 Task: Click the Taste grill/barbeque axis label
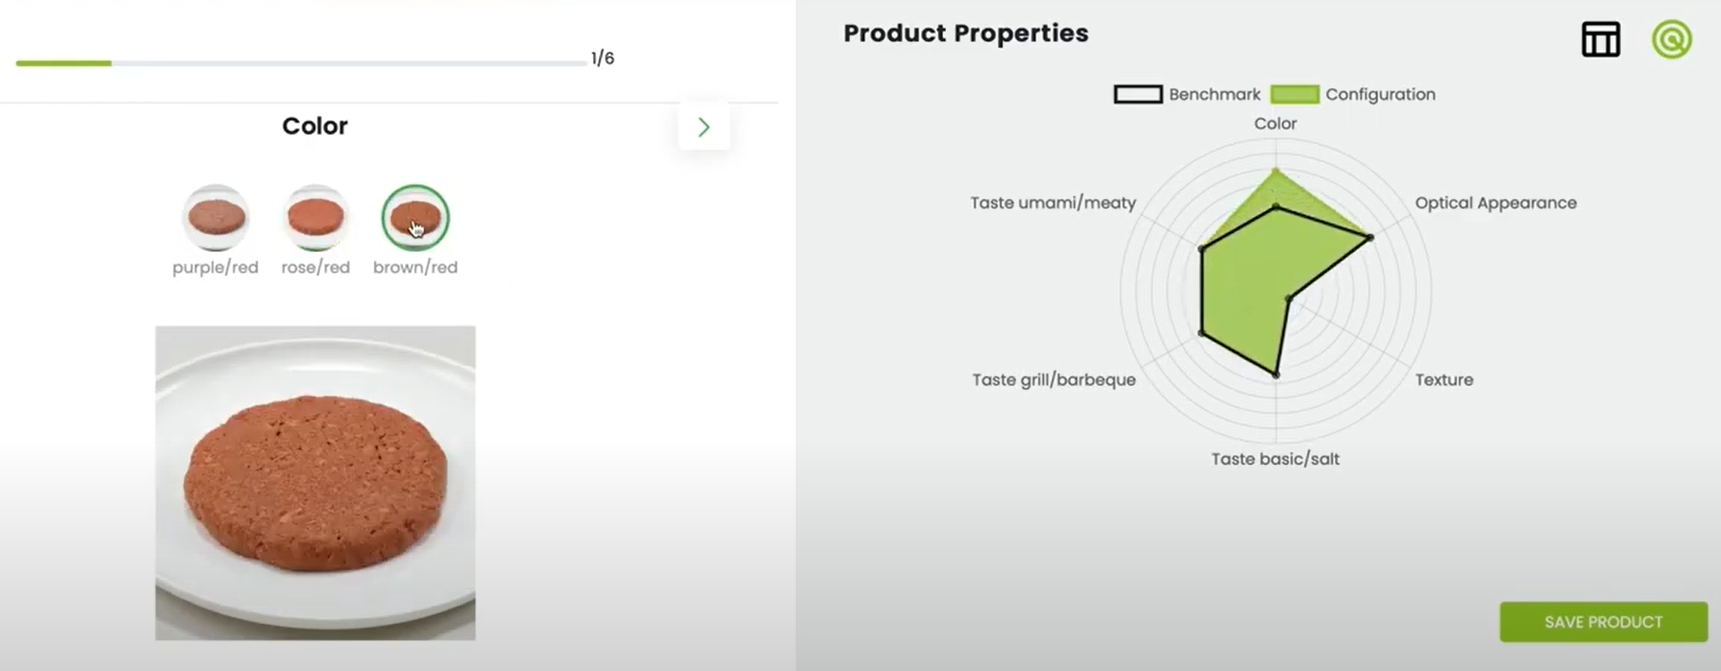pos(1054,380)
